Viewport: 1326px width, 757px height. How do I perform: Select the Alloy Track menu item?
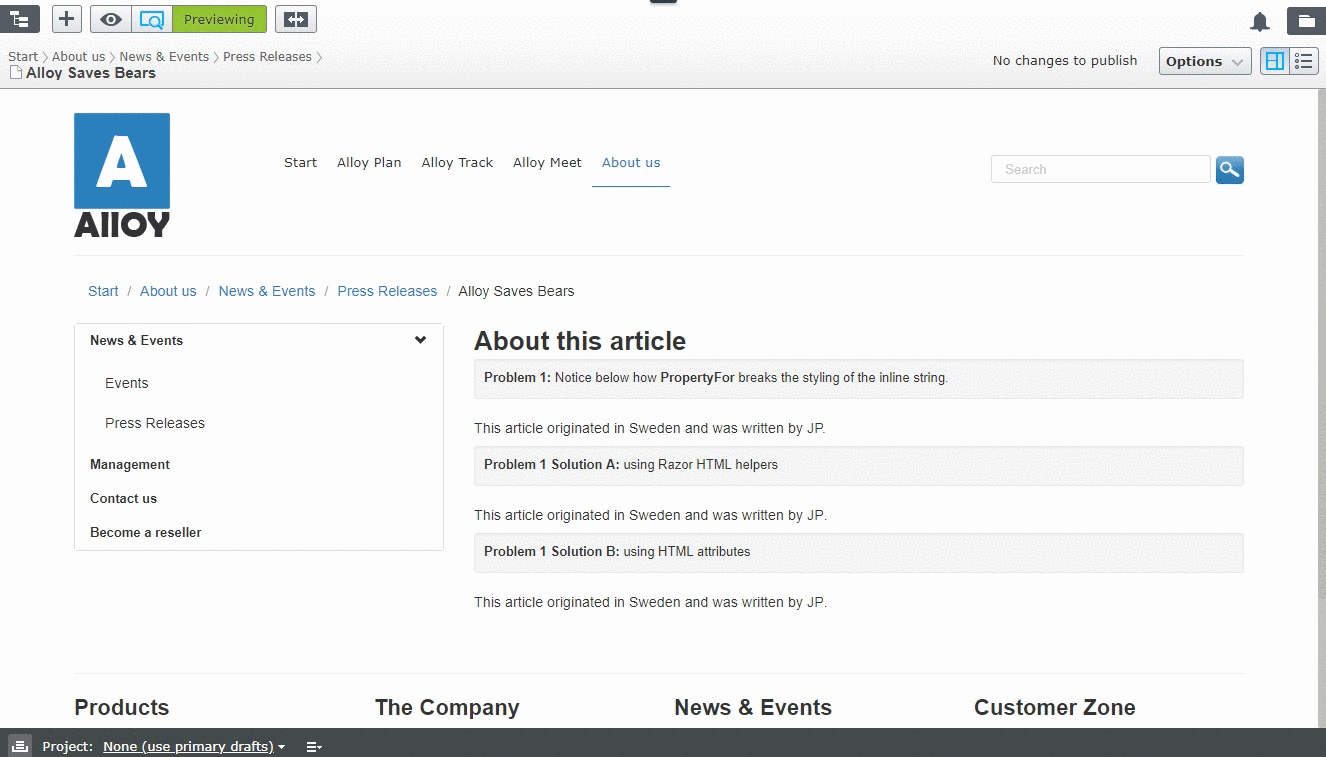[457, 162]
